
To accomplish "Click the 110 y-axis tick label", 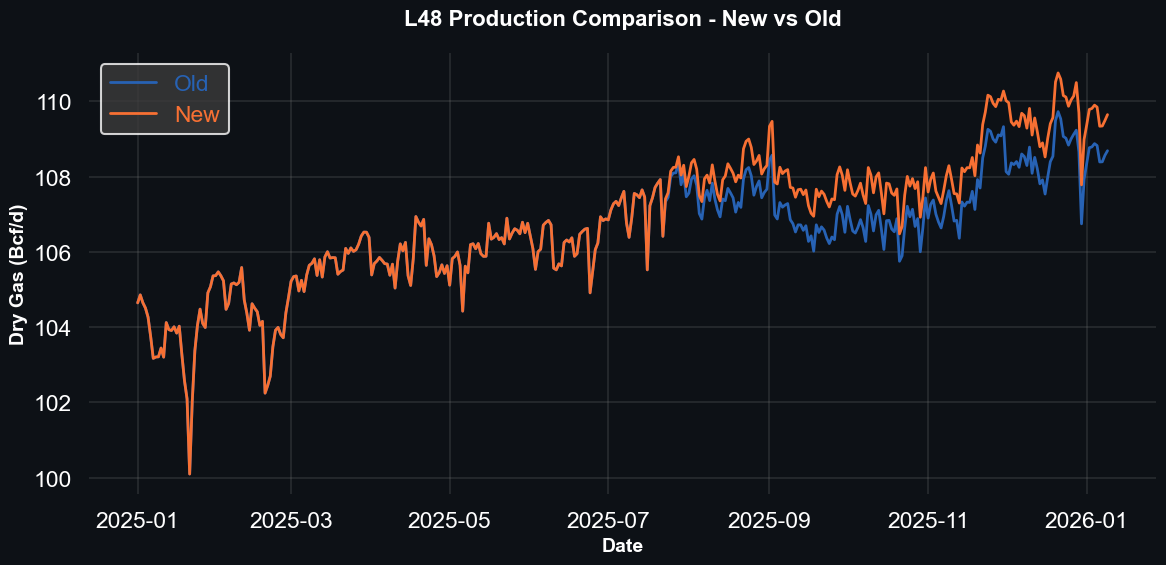I will (53, 102).
